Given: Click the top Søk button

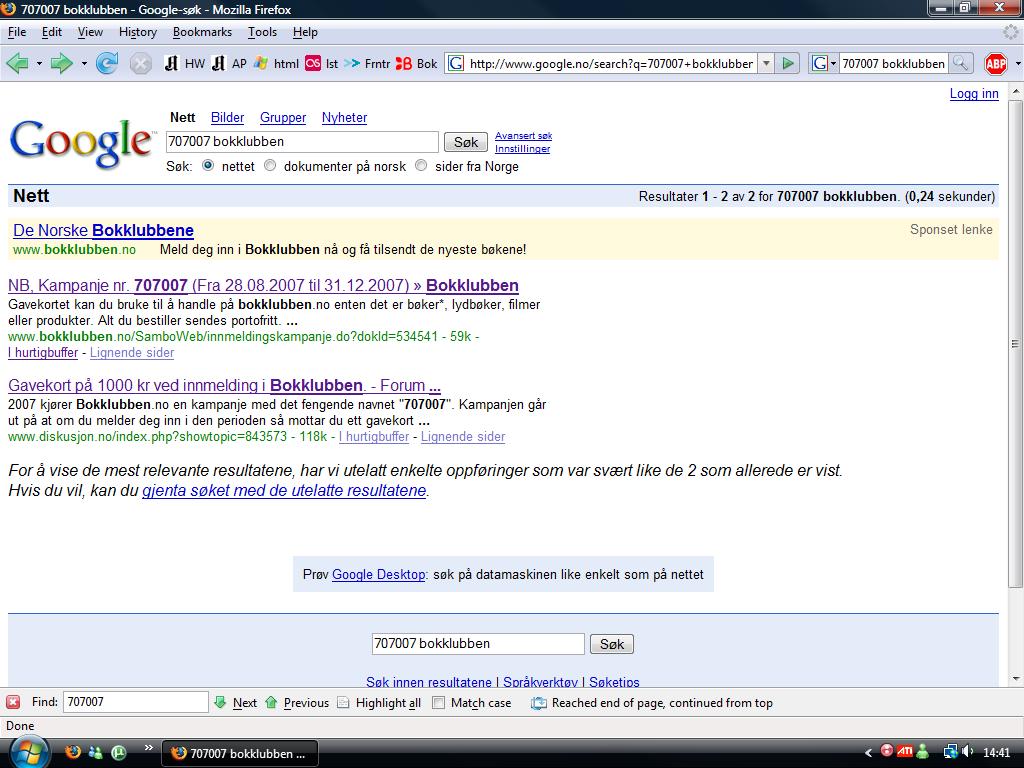Looking at the screenshot, I should tap(466, 142).
